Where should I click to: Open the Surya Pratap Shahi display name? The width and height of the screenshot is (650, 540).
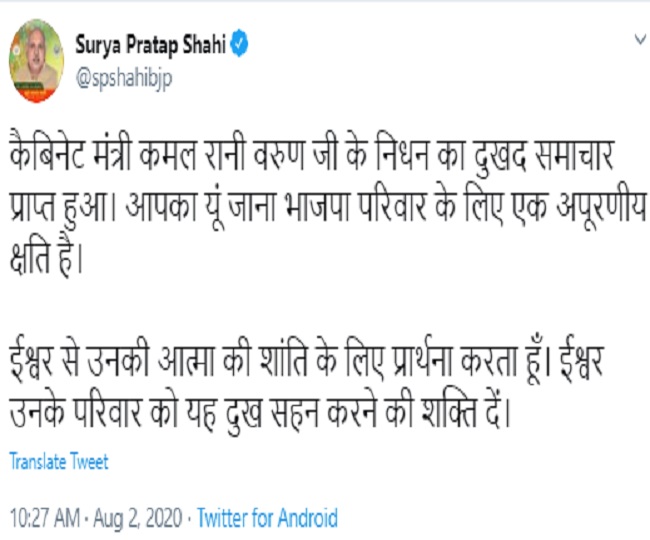coord(150,46)
